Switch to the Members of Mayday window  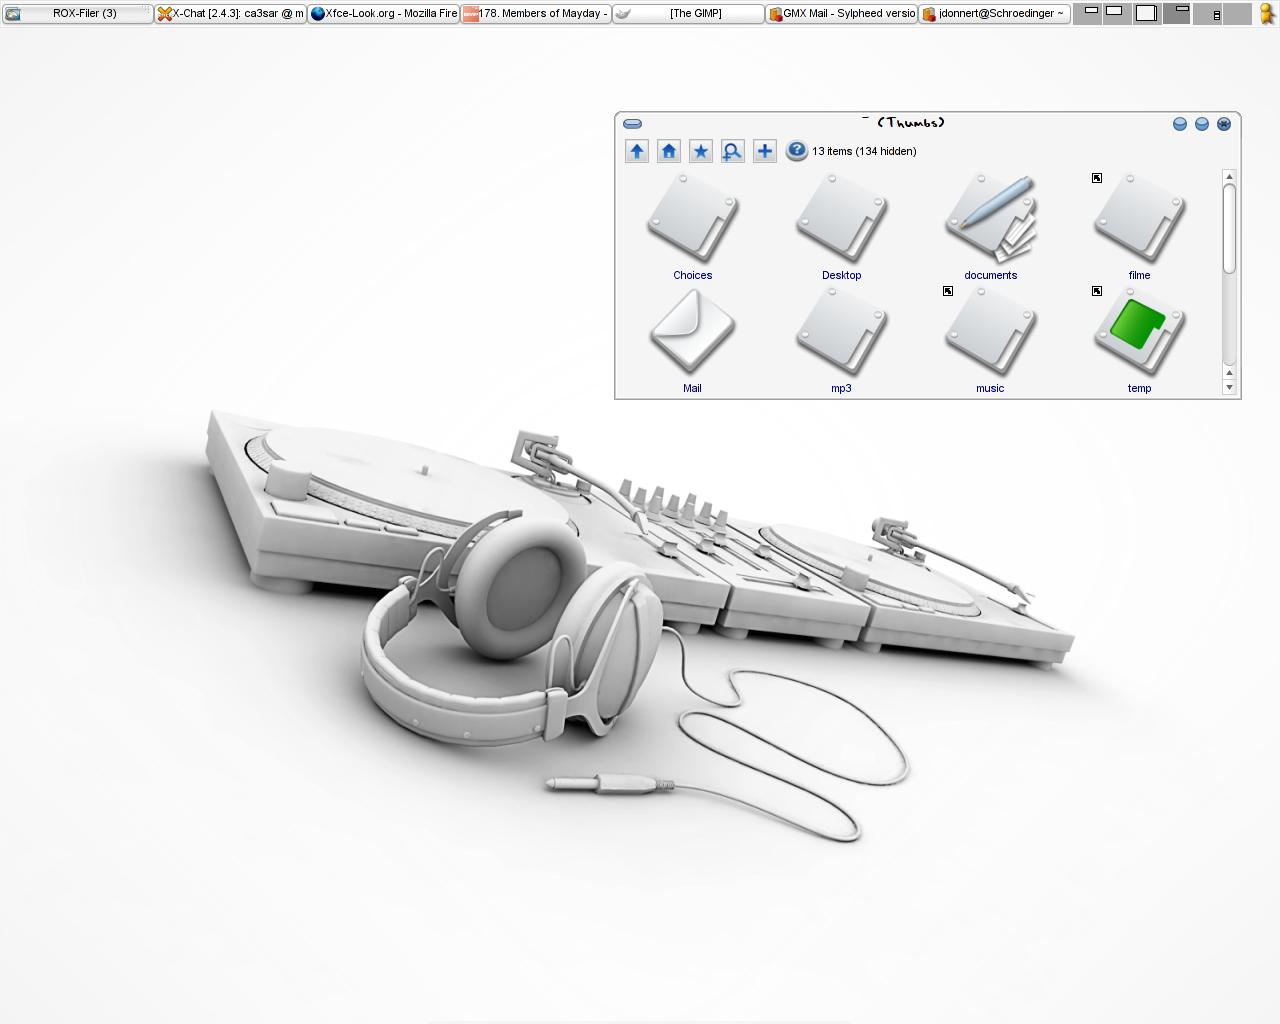536,13
